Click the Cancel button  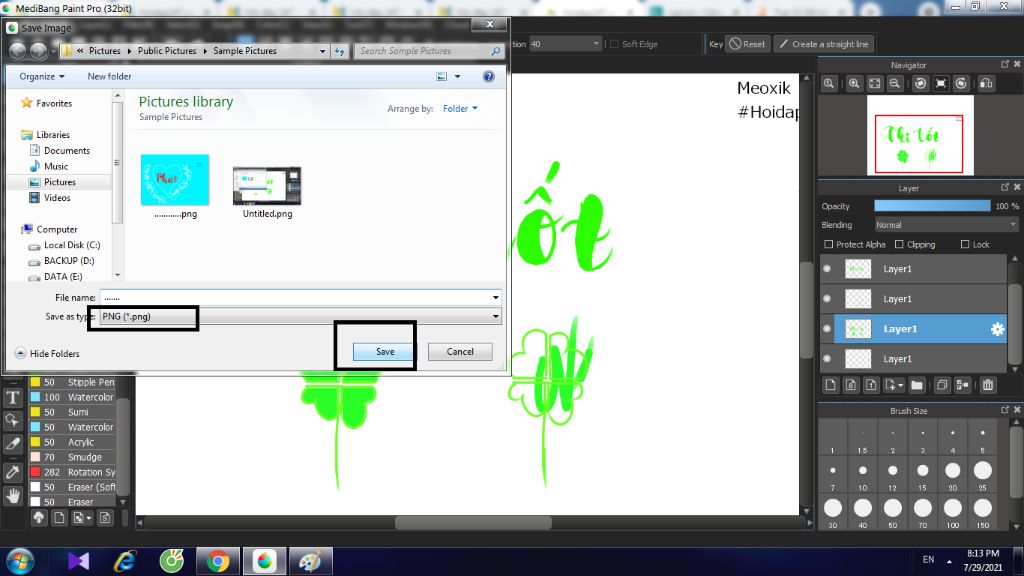point(460,352)
